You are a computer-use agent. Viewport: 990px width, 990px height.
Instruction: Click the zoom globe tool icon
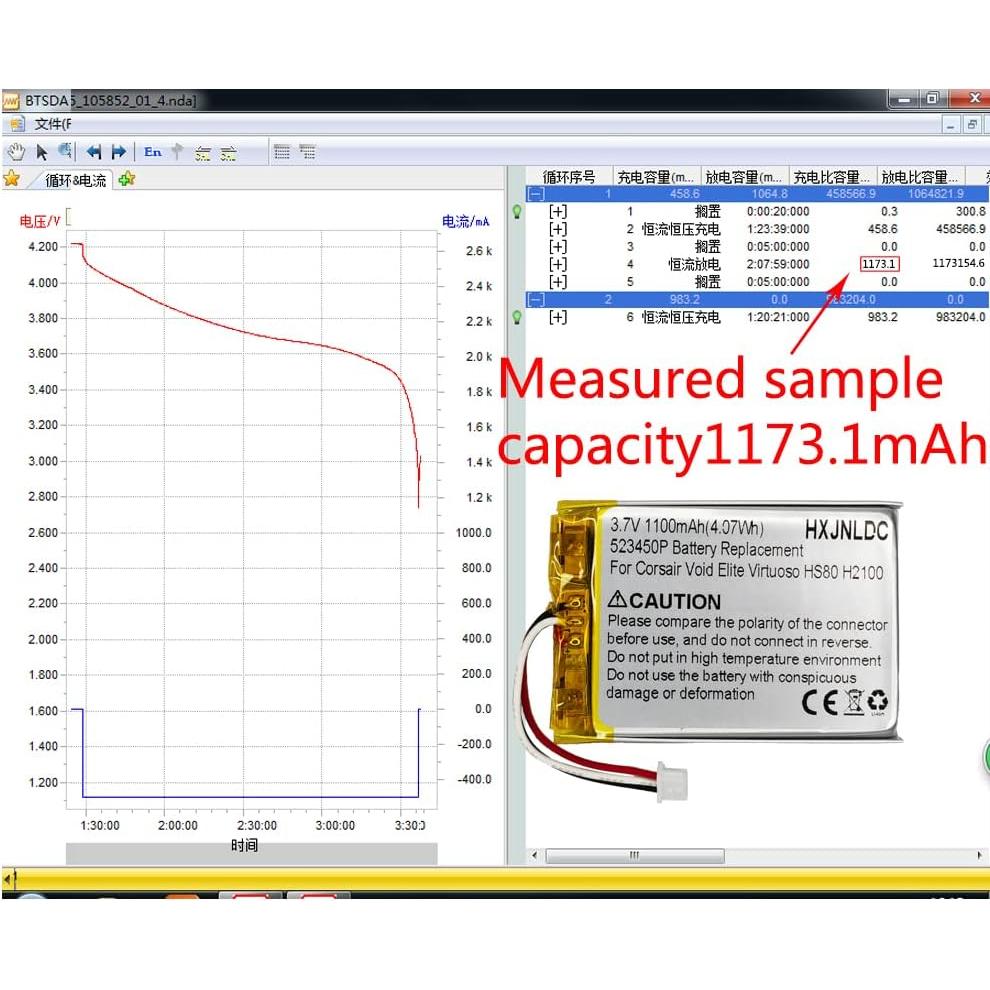(x=66, y=152)
